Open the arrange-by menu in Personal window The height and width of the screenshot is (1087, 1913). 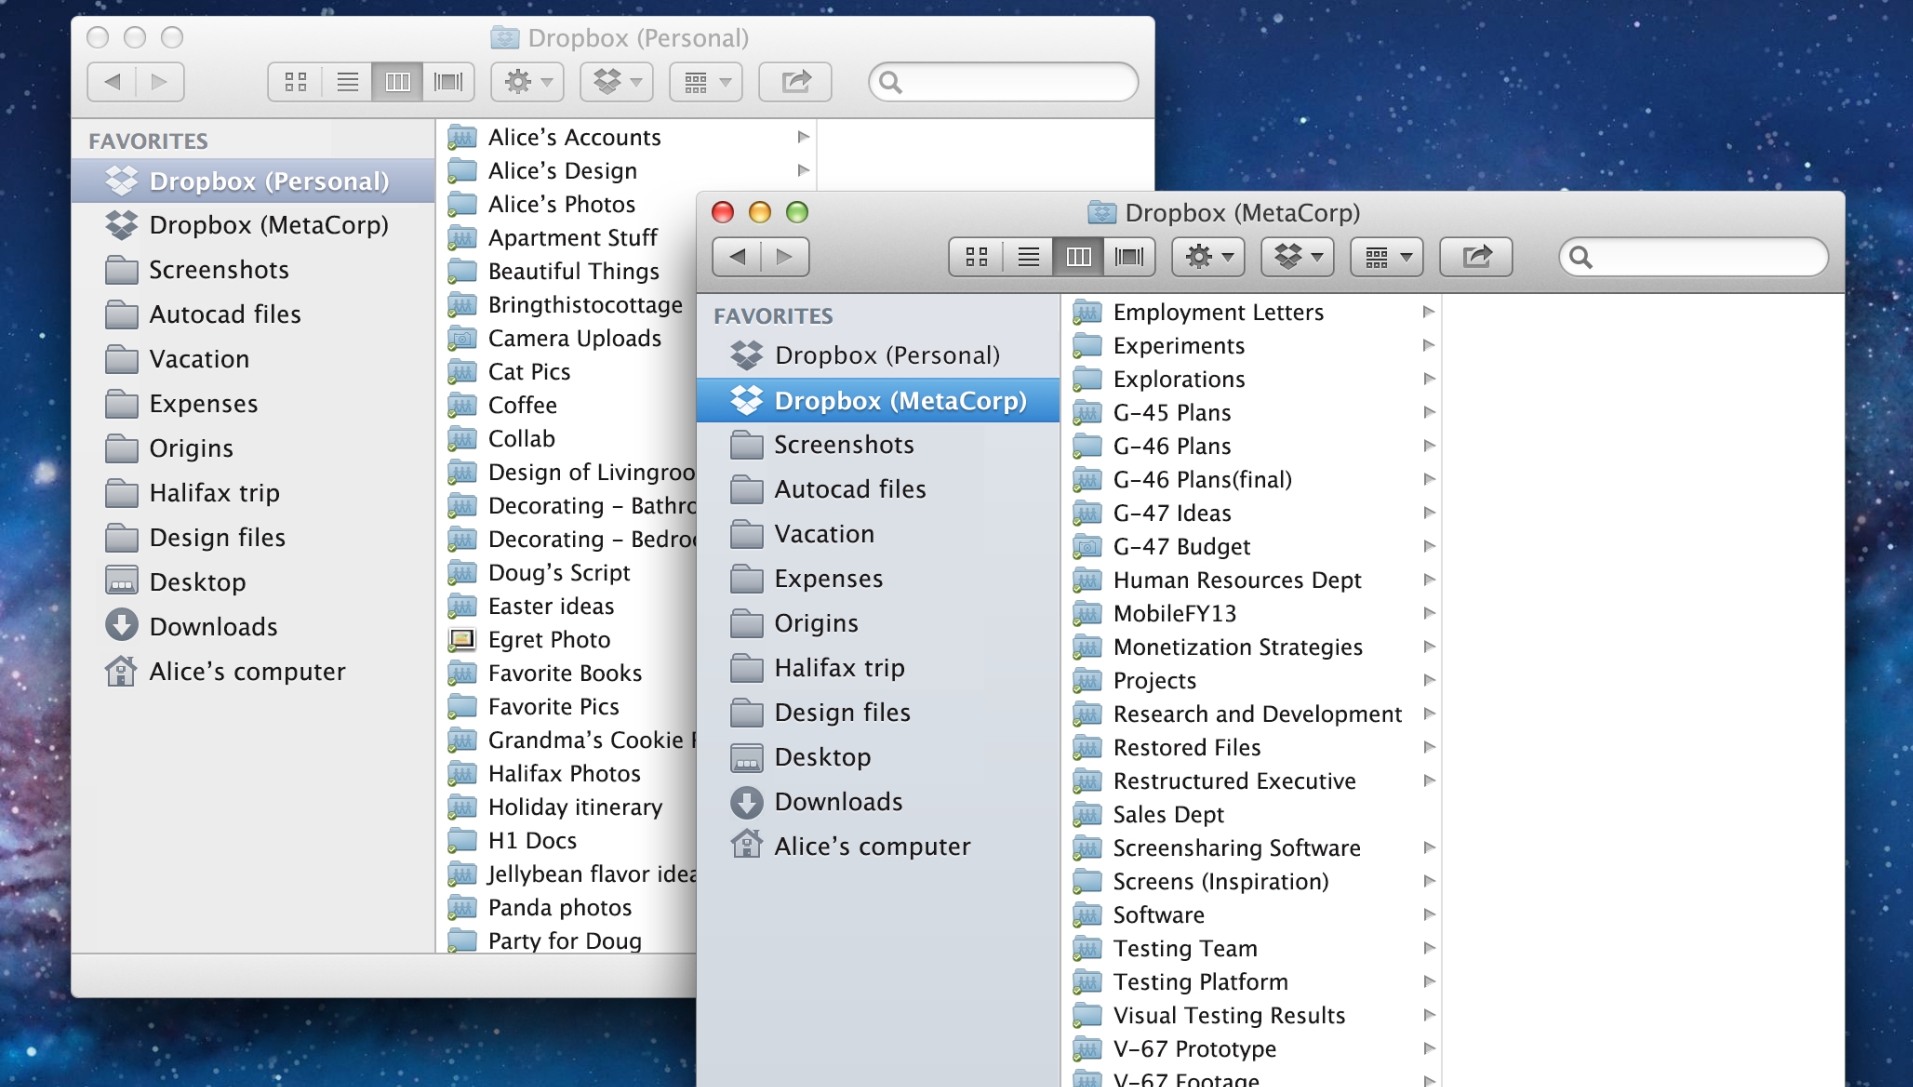[x=706, y=82]
